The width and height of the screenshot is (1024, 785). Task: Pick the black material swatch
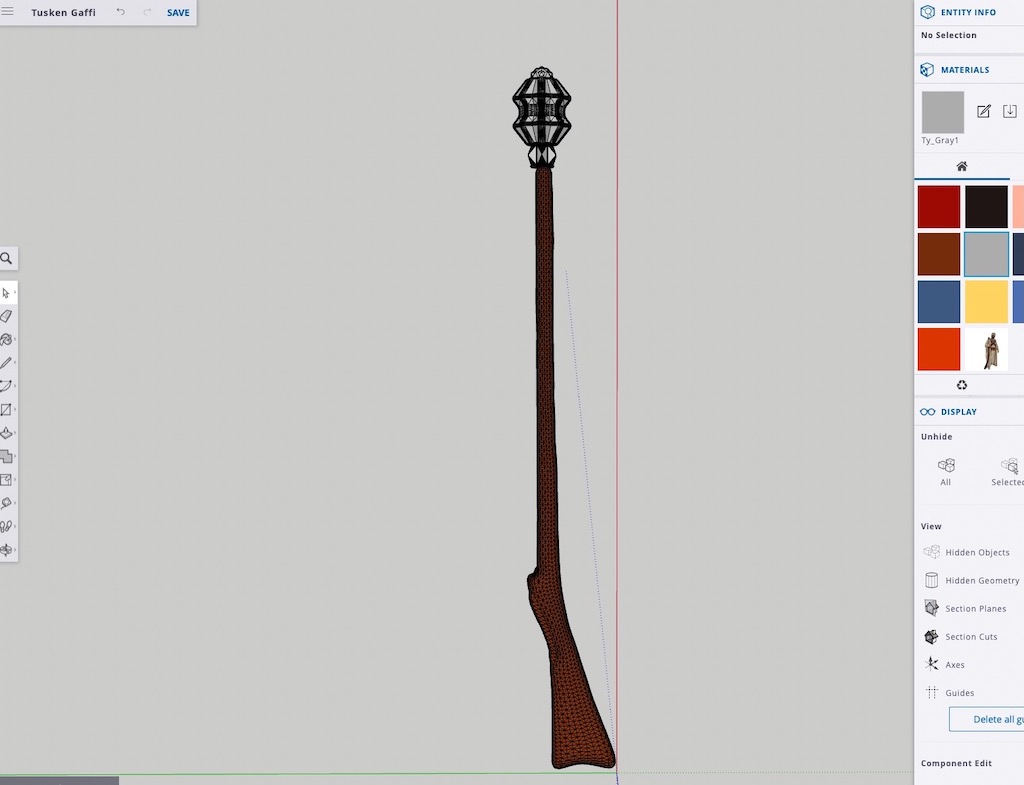click(x=986, y=207)
